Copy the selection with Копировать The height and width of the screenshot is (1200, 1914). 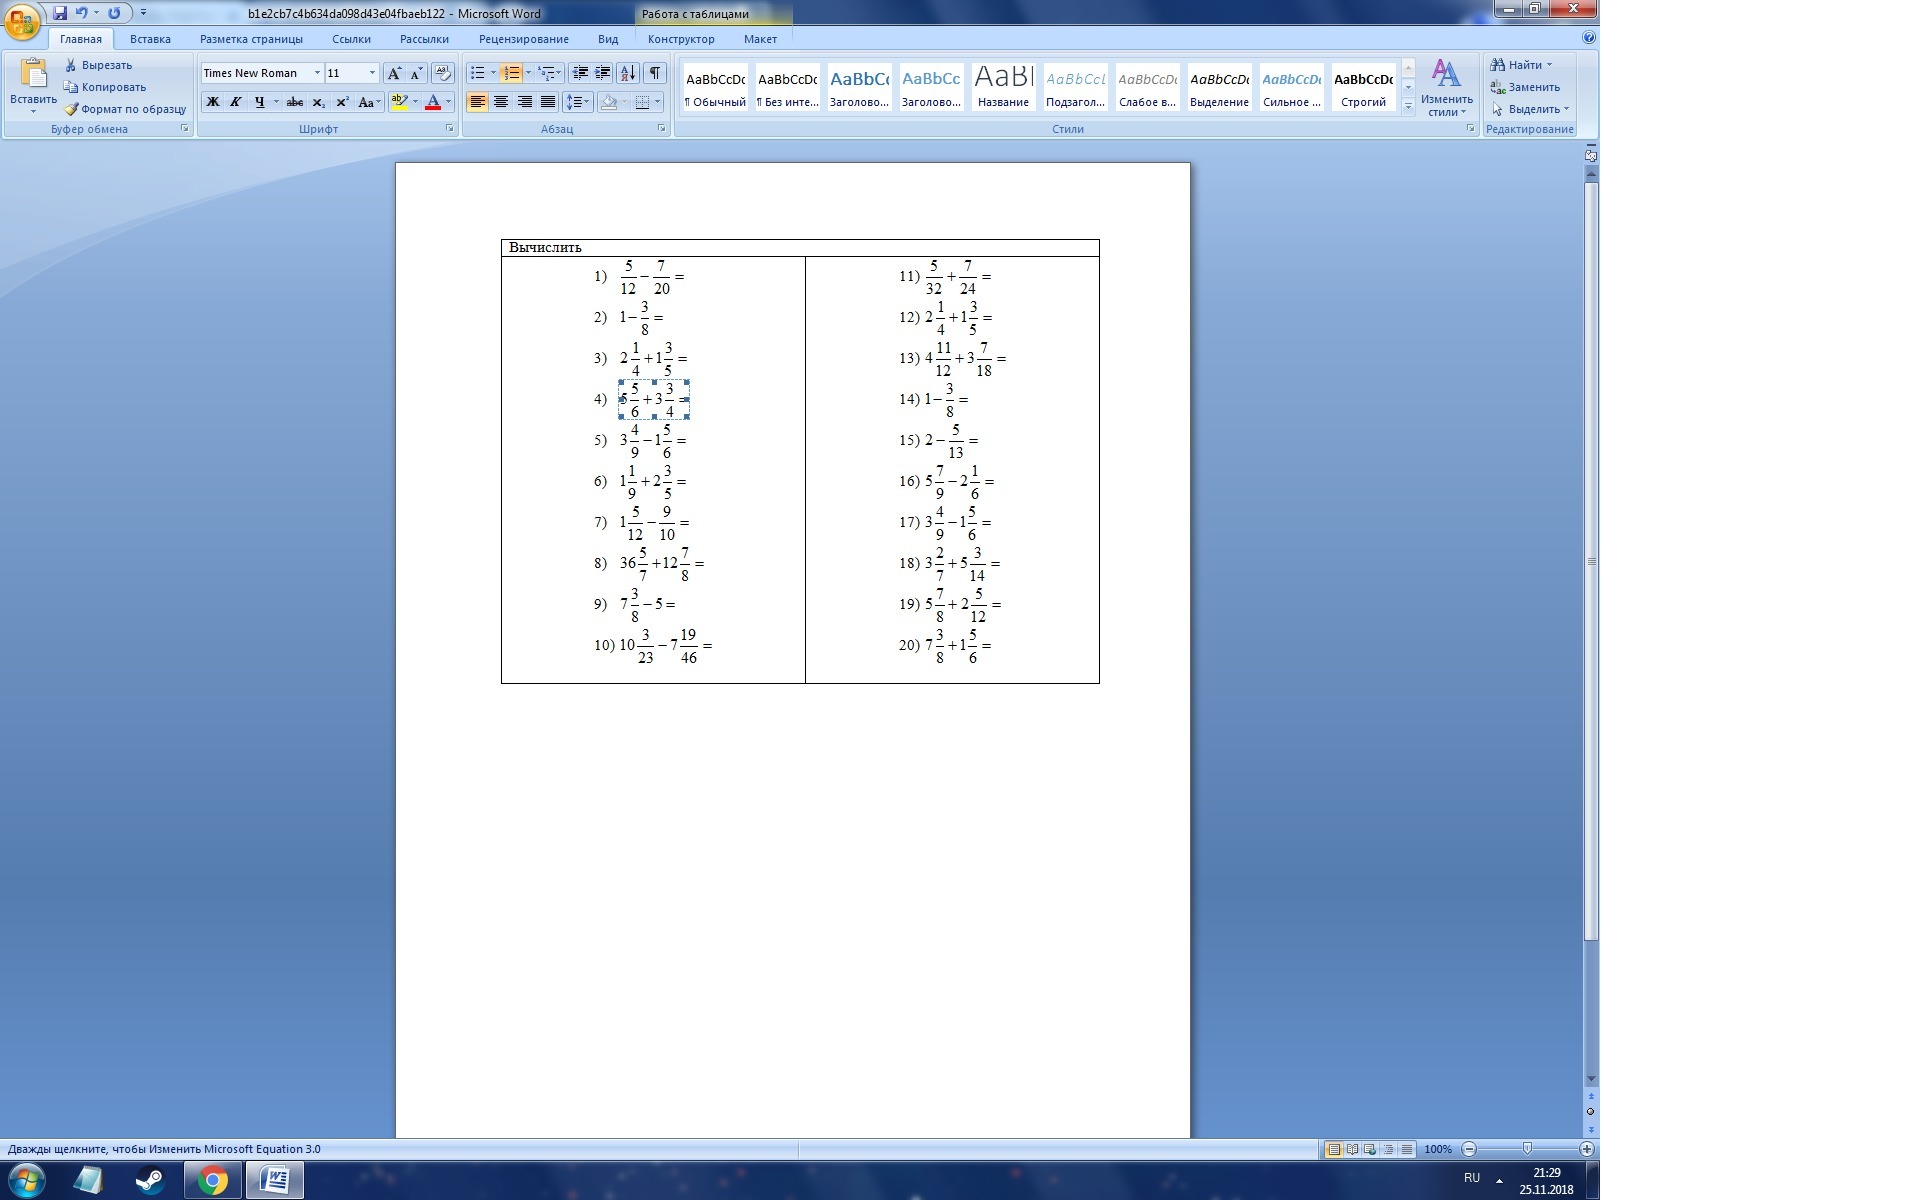(105, 87)
